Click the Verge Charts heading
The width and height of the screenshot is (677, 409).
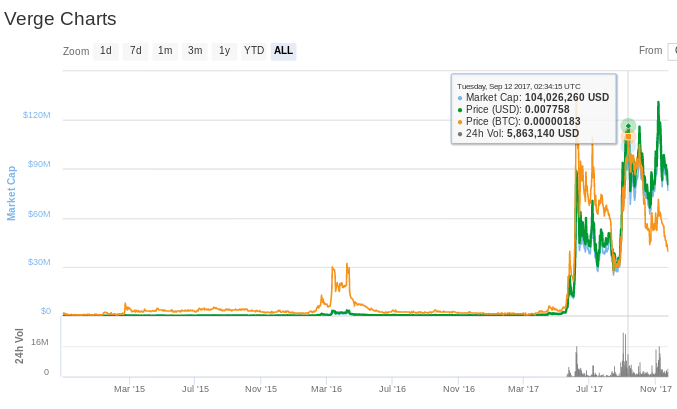pos(60,19)
